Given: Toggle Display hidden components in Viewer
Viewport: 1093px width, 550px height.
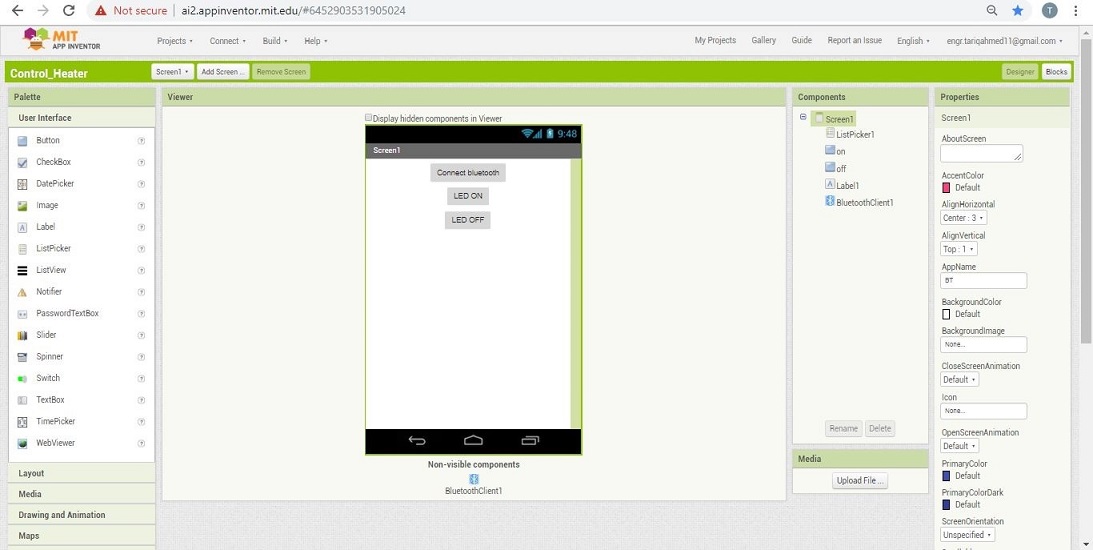Looking at the screenshot, I should (369, 118).
